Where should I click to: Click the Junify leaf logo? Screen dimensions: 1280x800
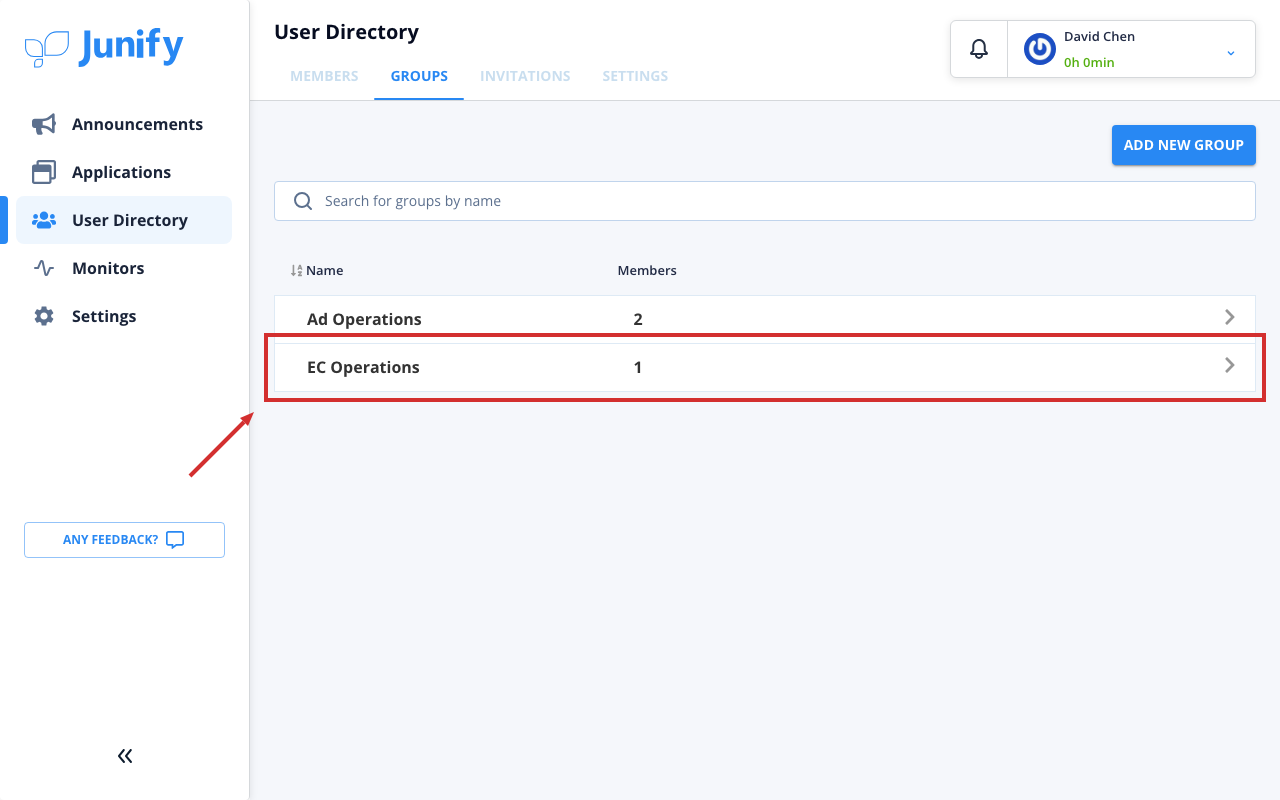47,48
